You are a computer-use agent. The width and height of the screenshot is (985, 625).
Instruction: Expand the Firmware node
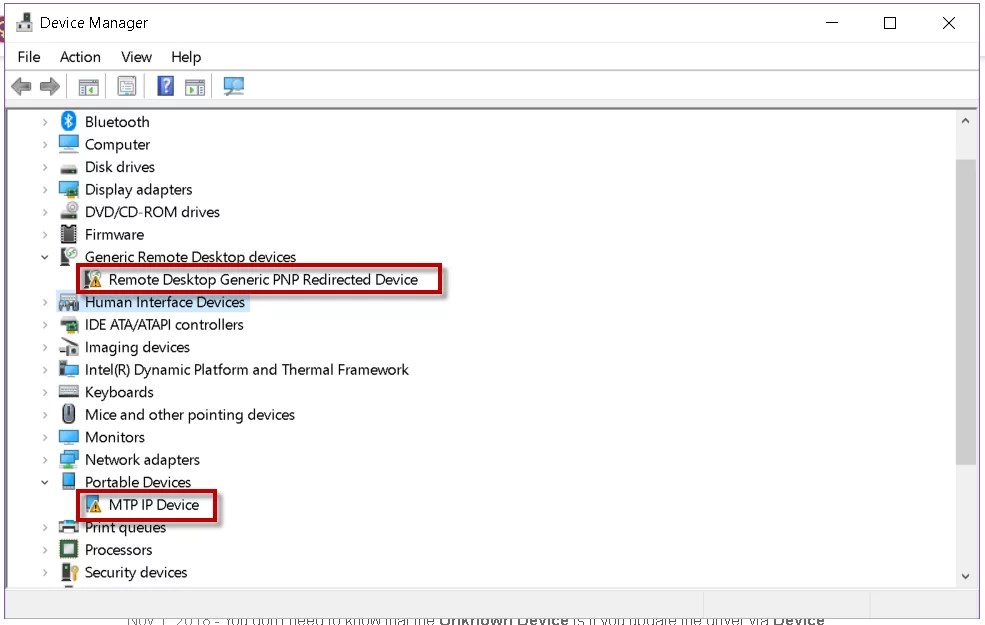click(45, 234)
